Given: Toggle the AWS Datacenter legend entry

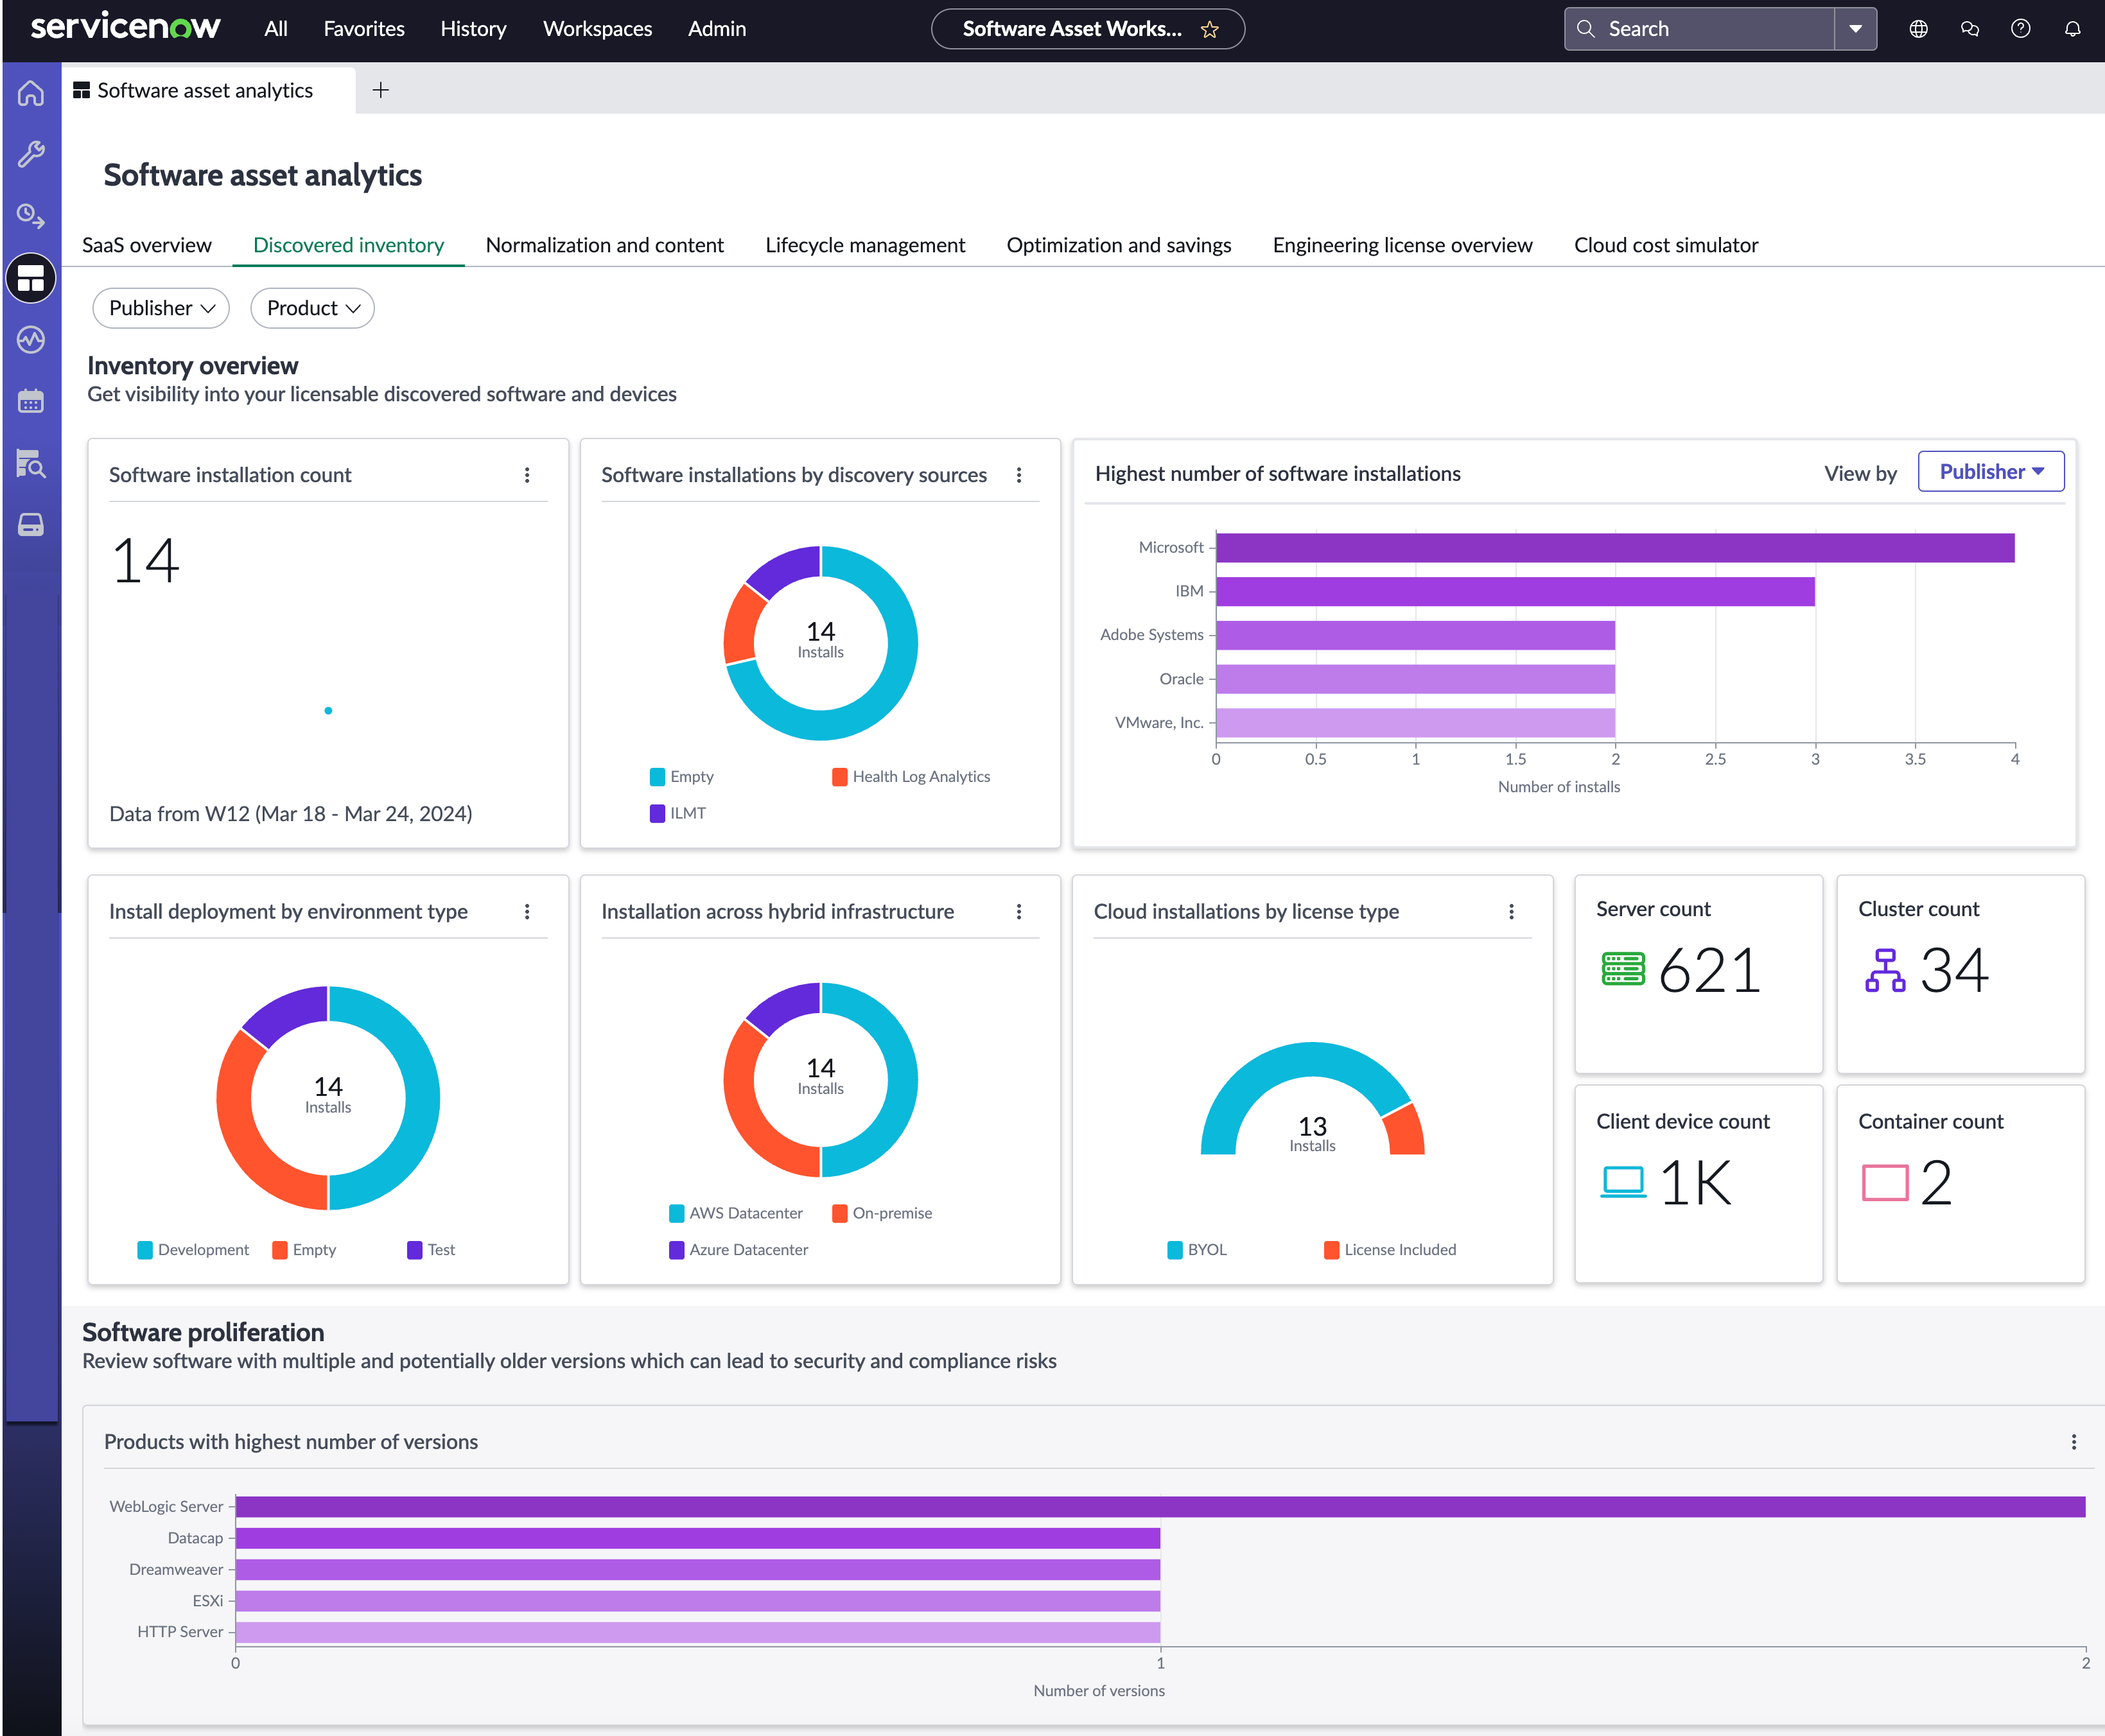Looking at the screenshot, I should coord(736,1213).
